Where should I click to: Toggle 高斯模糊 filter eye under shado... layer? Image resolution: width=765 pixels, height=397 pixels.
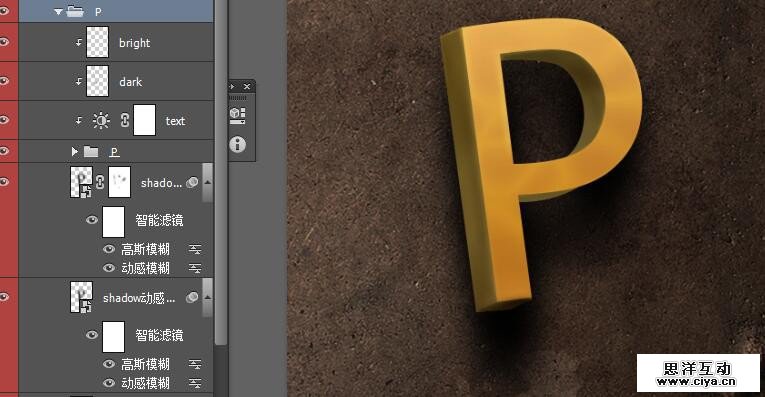[109, 249]
